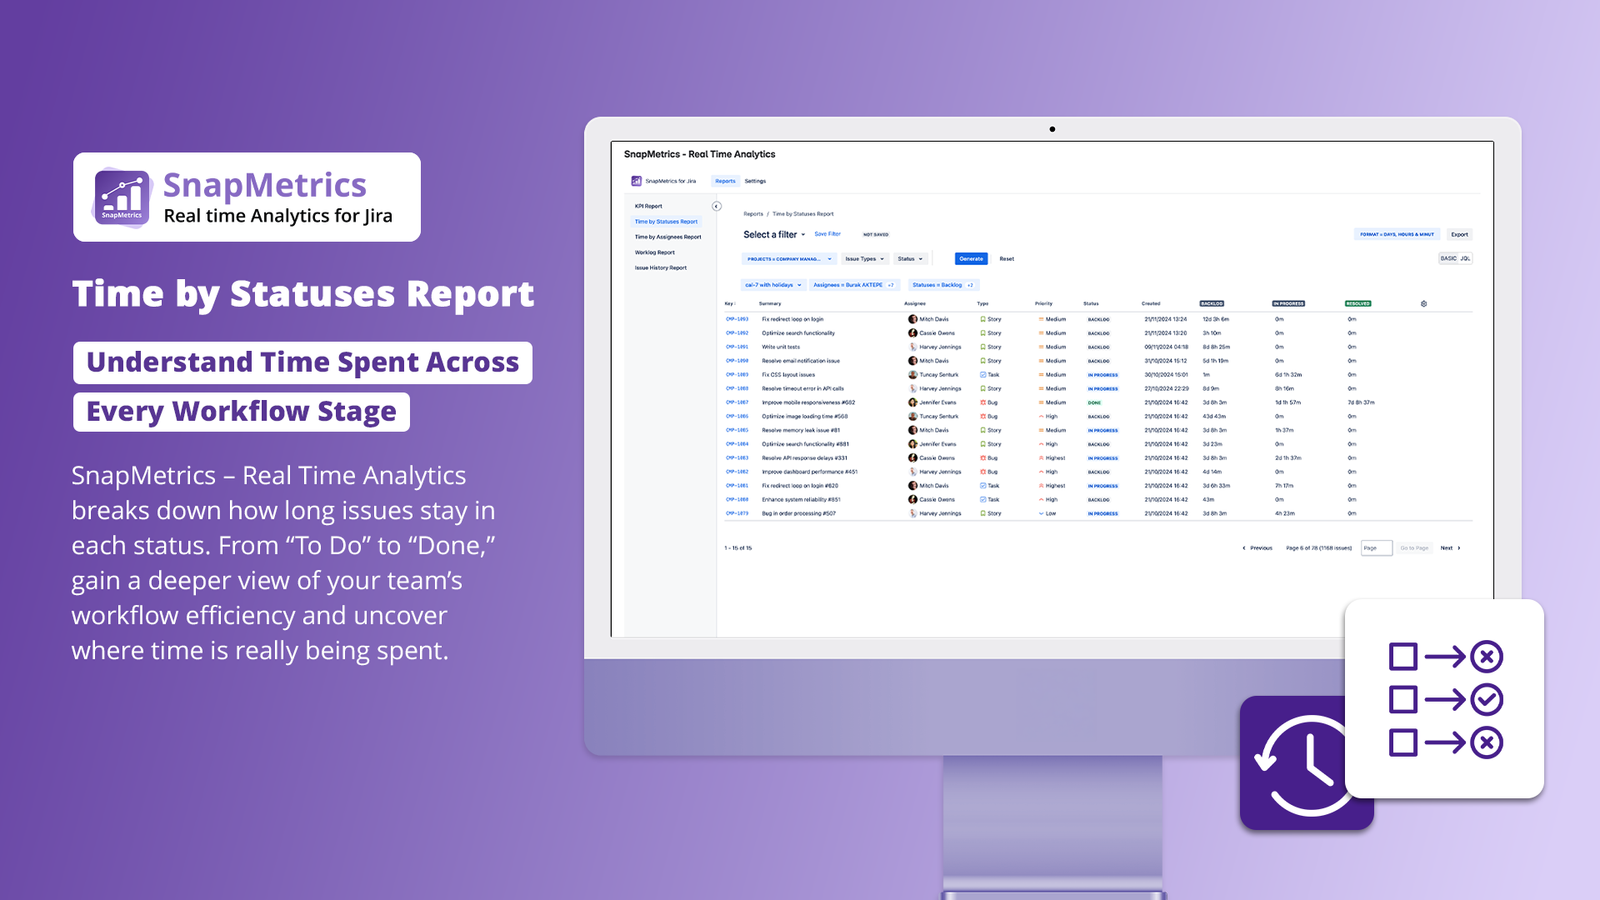Expand the Select a filter dropdown
The width and height of the screenshot is (1600, 900).
(x=774, y=235)
